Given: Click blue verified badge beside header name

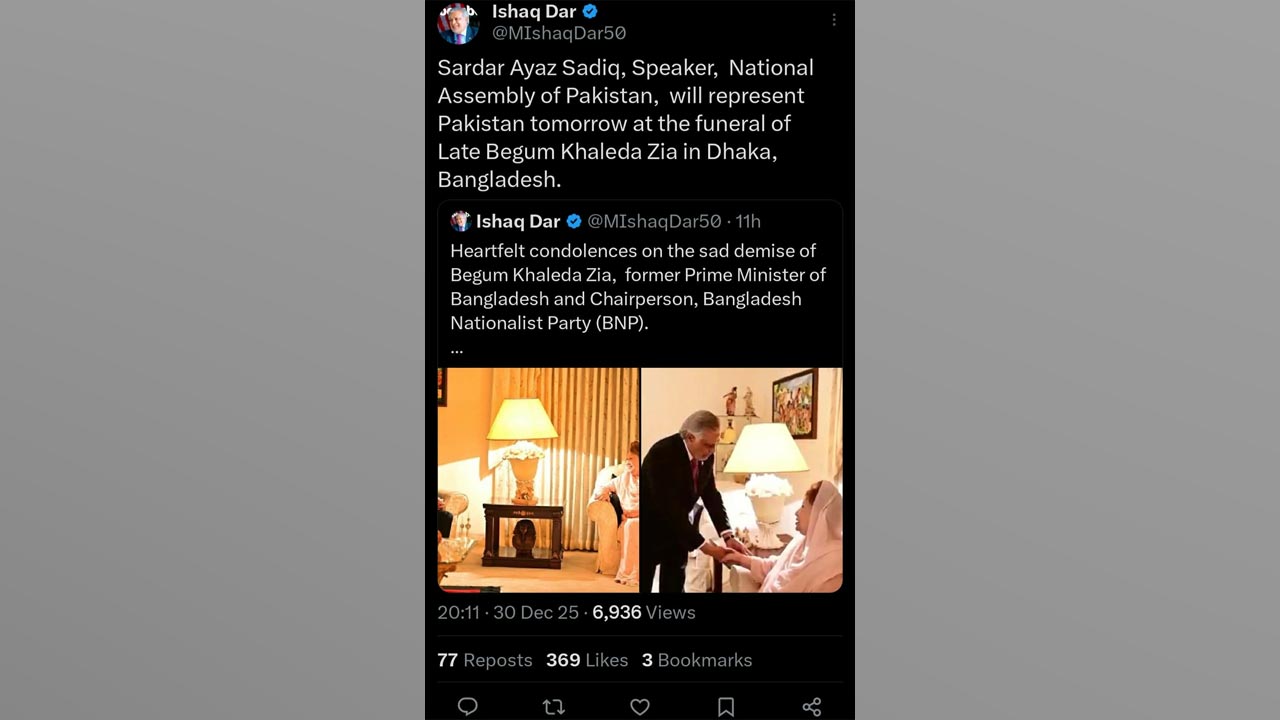Looking at the screenshot, I should click(591, 11).
